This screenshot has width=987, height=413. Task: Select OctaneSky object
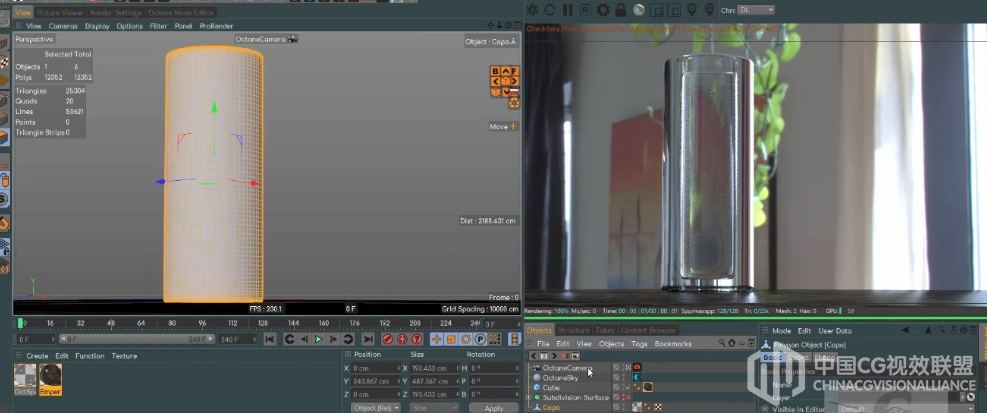tap(560, 378)
